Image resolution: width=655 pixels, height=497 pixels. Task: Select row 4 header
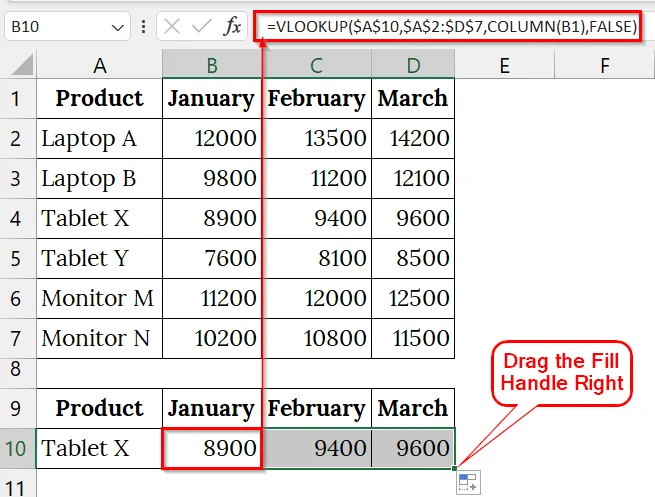point(17,218)
